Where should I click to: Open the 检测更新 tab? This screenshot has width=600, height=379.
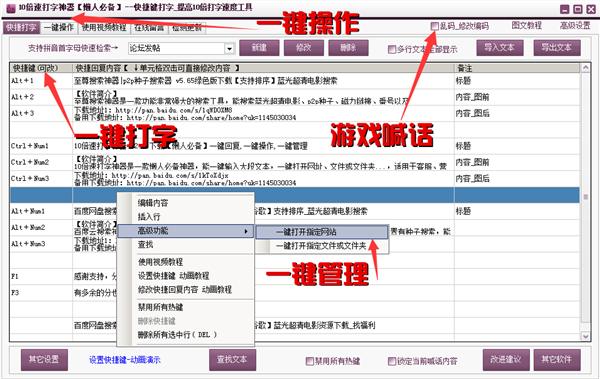(x=187, y=28)
